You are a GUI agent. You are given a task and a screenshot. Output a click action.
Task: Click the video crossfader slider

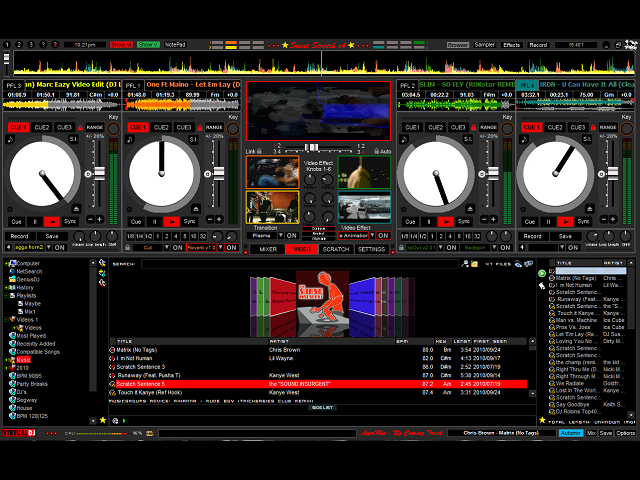click(x=311, y=147)
